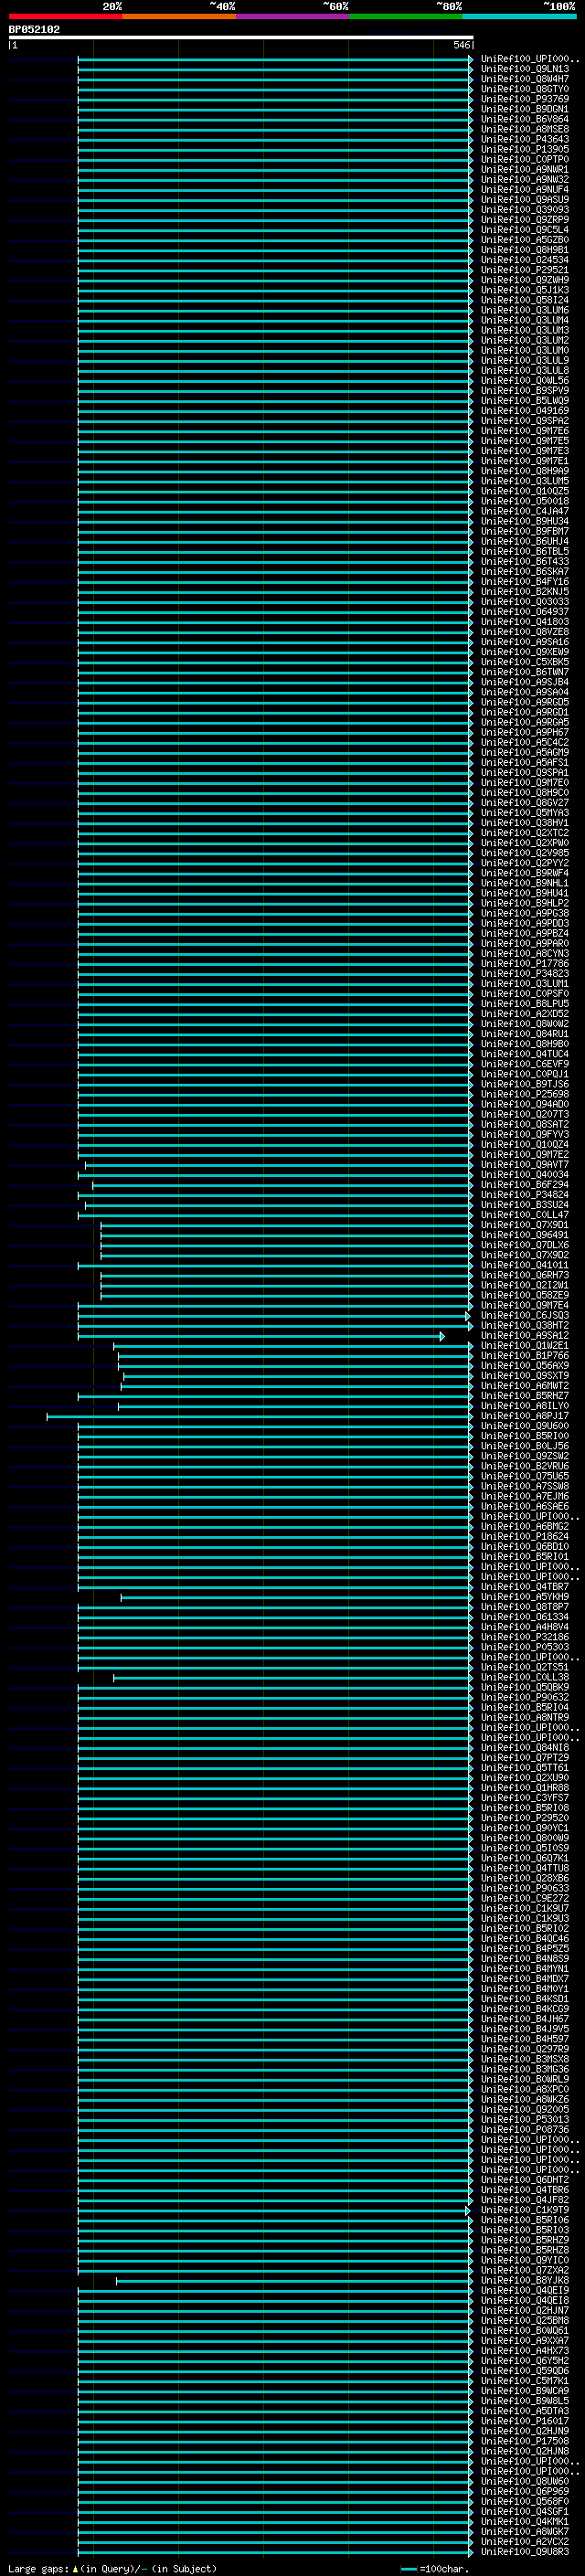Click hit label UniRef100_Q5J1K3
This screenshot has width=585, height=2576.
pos(525,290)
